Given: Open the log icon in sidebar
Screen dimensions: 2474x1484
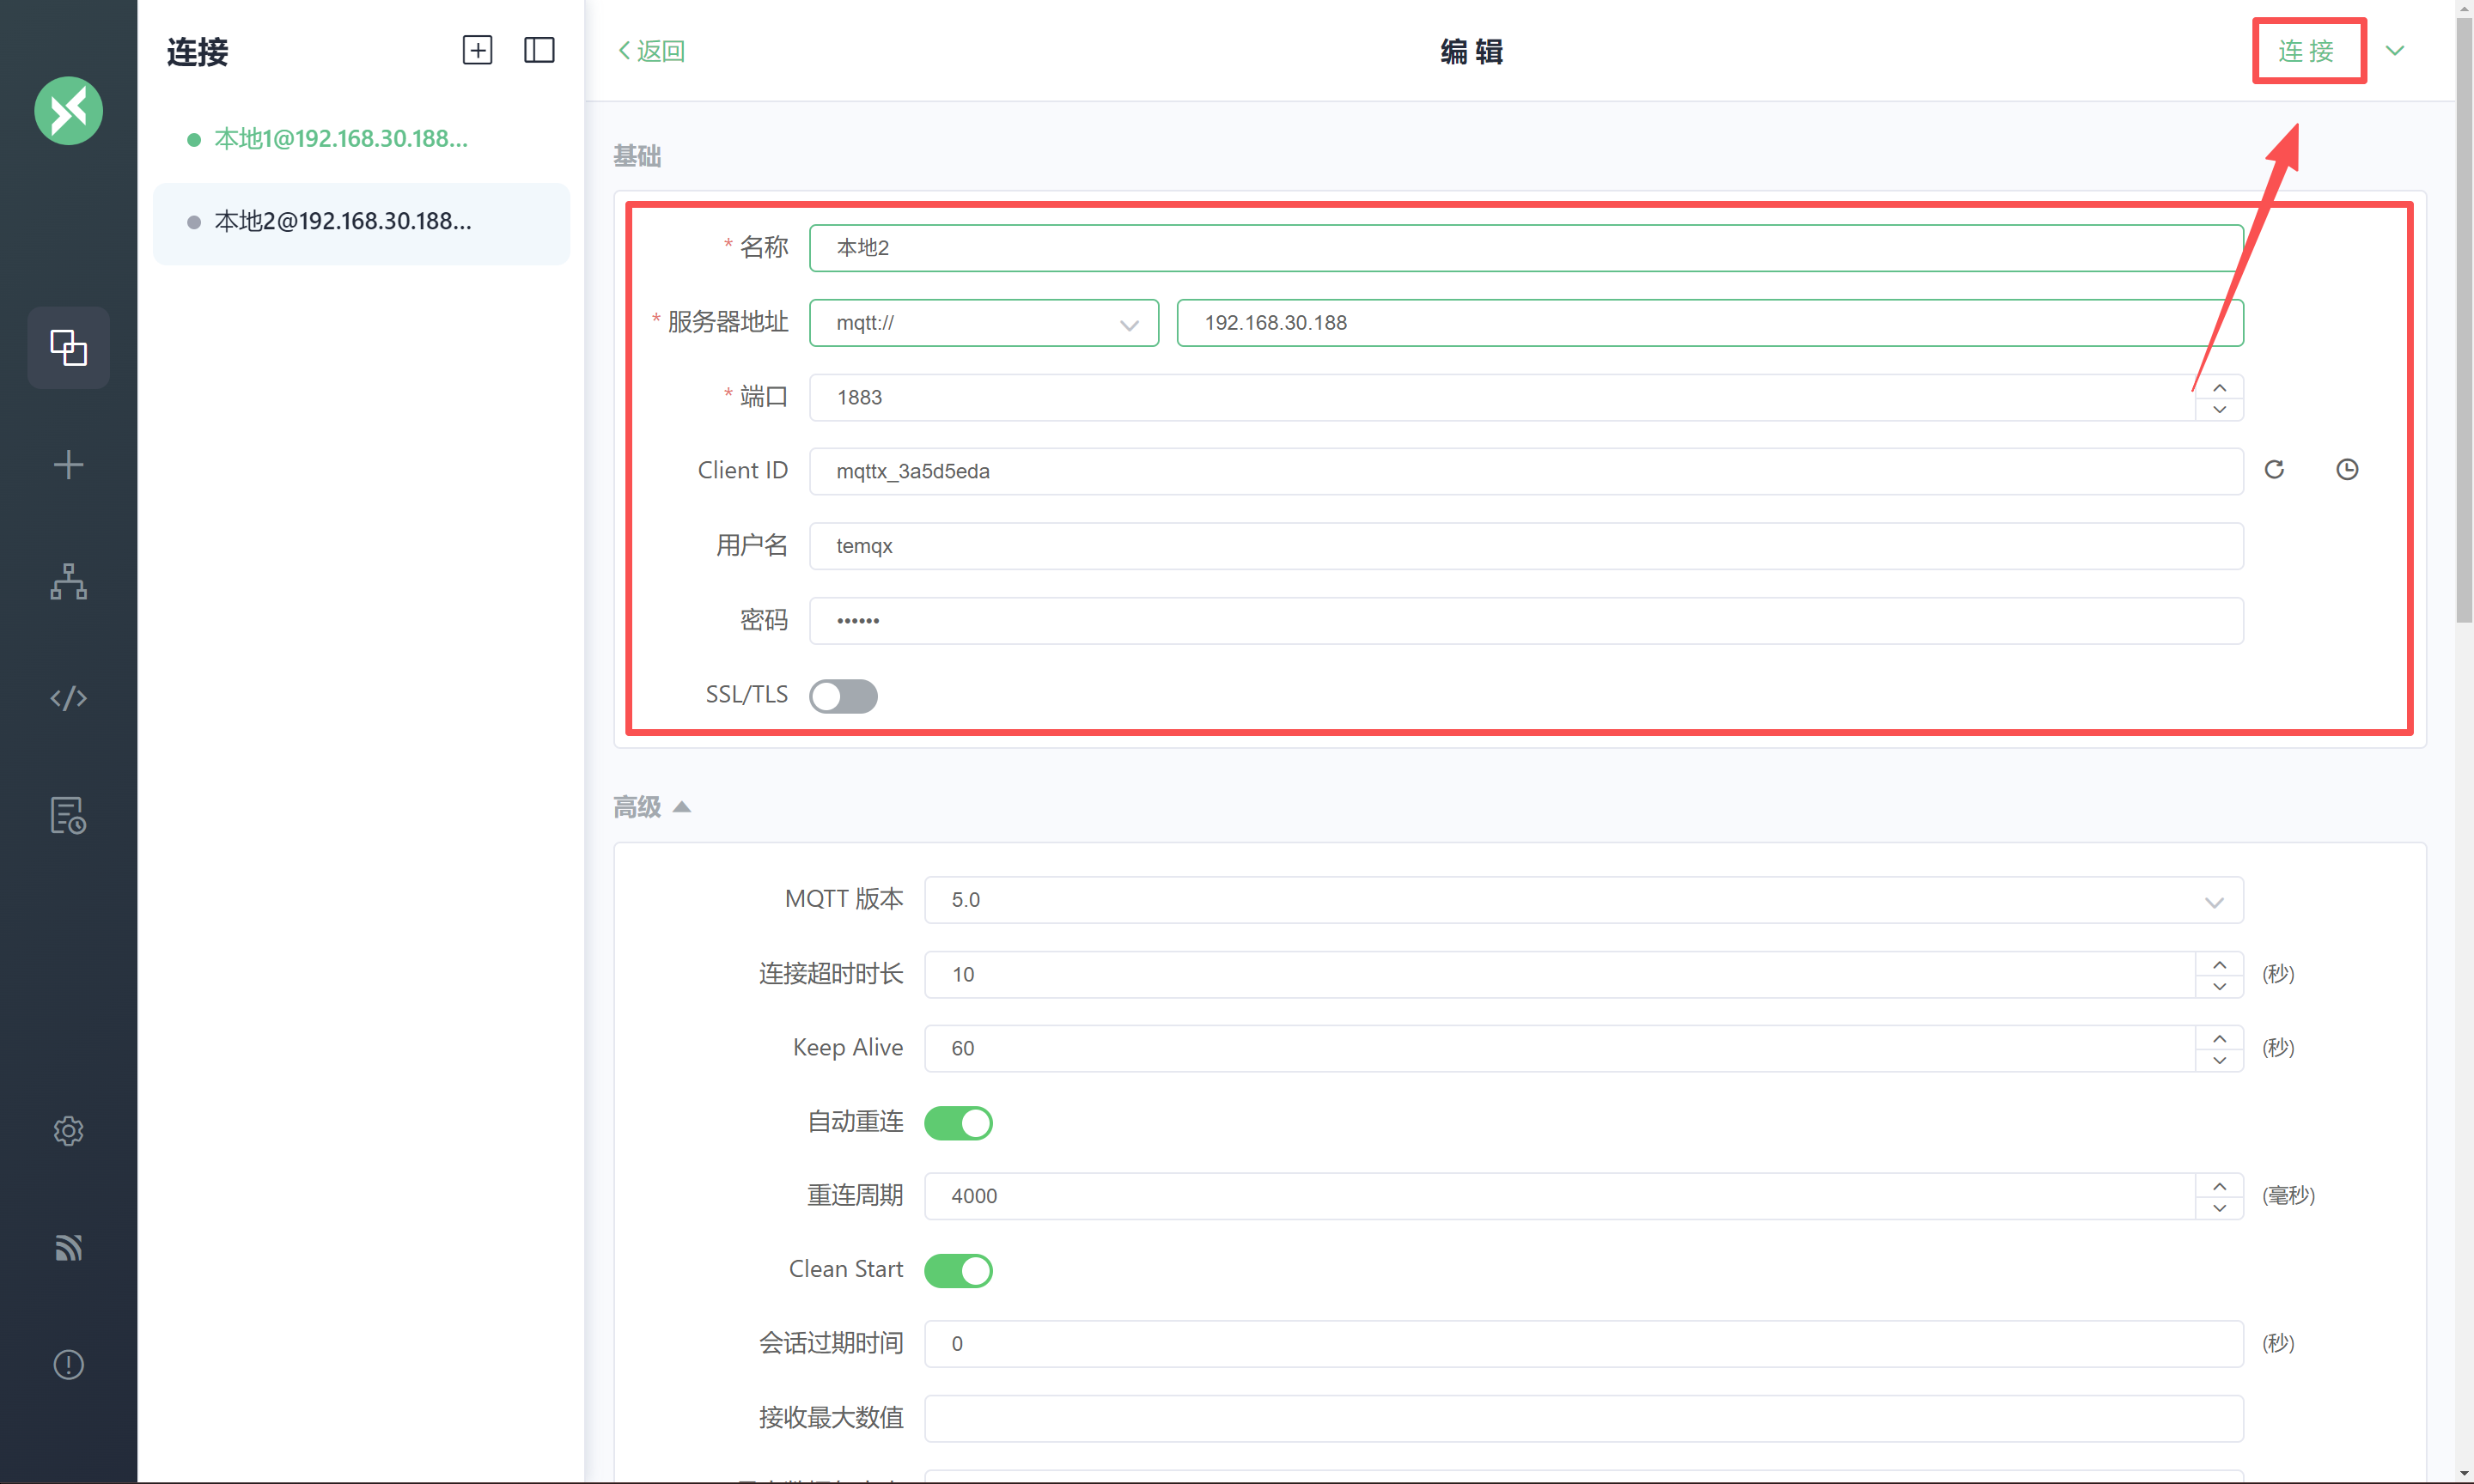Looking at the screenshot, I should (x=68, y=815).
